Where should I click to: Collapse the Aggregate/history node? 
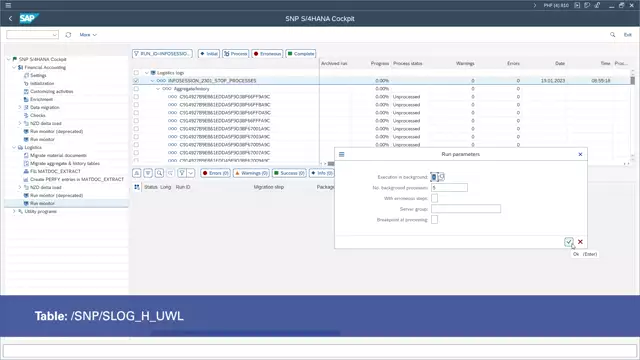coord(158,89)
